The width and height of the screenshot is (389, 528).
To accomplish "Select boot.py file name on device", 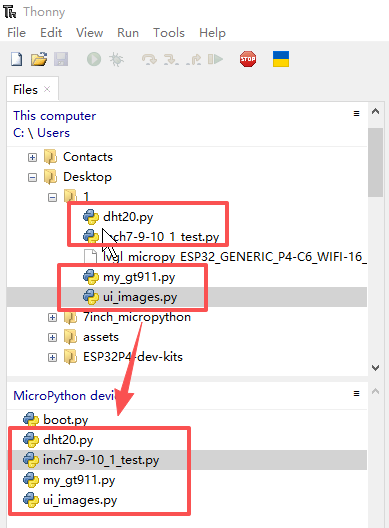I will [x=66, y=420].
